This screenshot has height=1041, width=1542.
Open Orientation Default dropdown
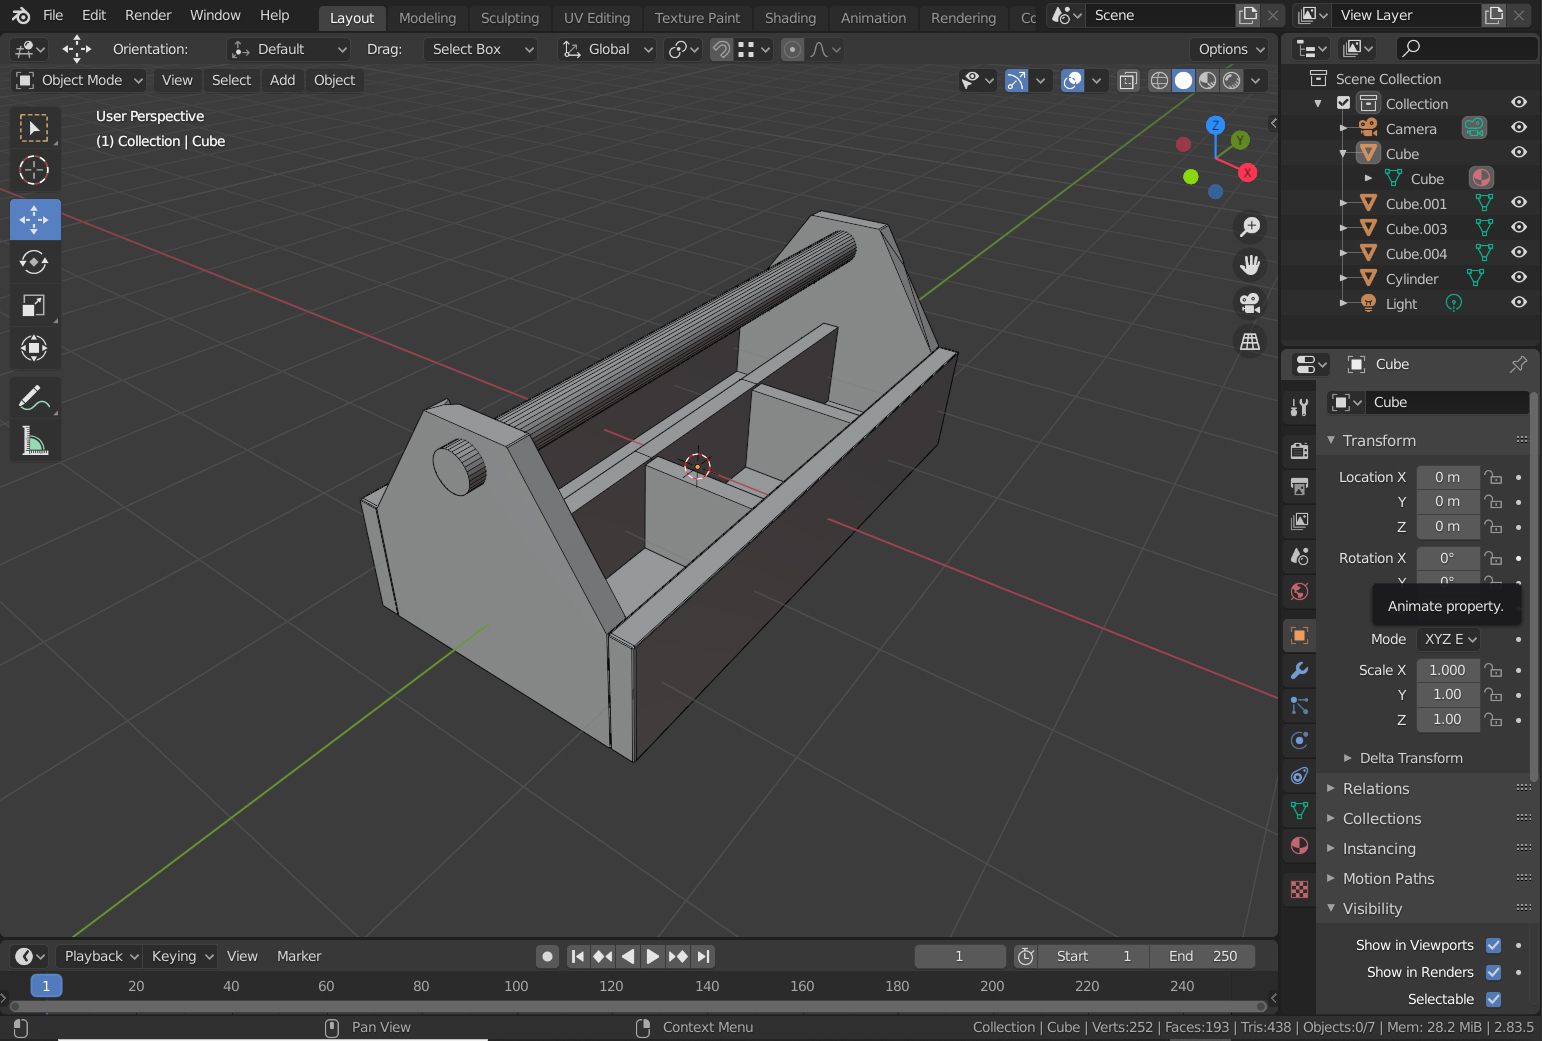pos(289,49)
